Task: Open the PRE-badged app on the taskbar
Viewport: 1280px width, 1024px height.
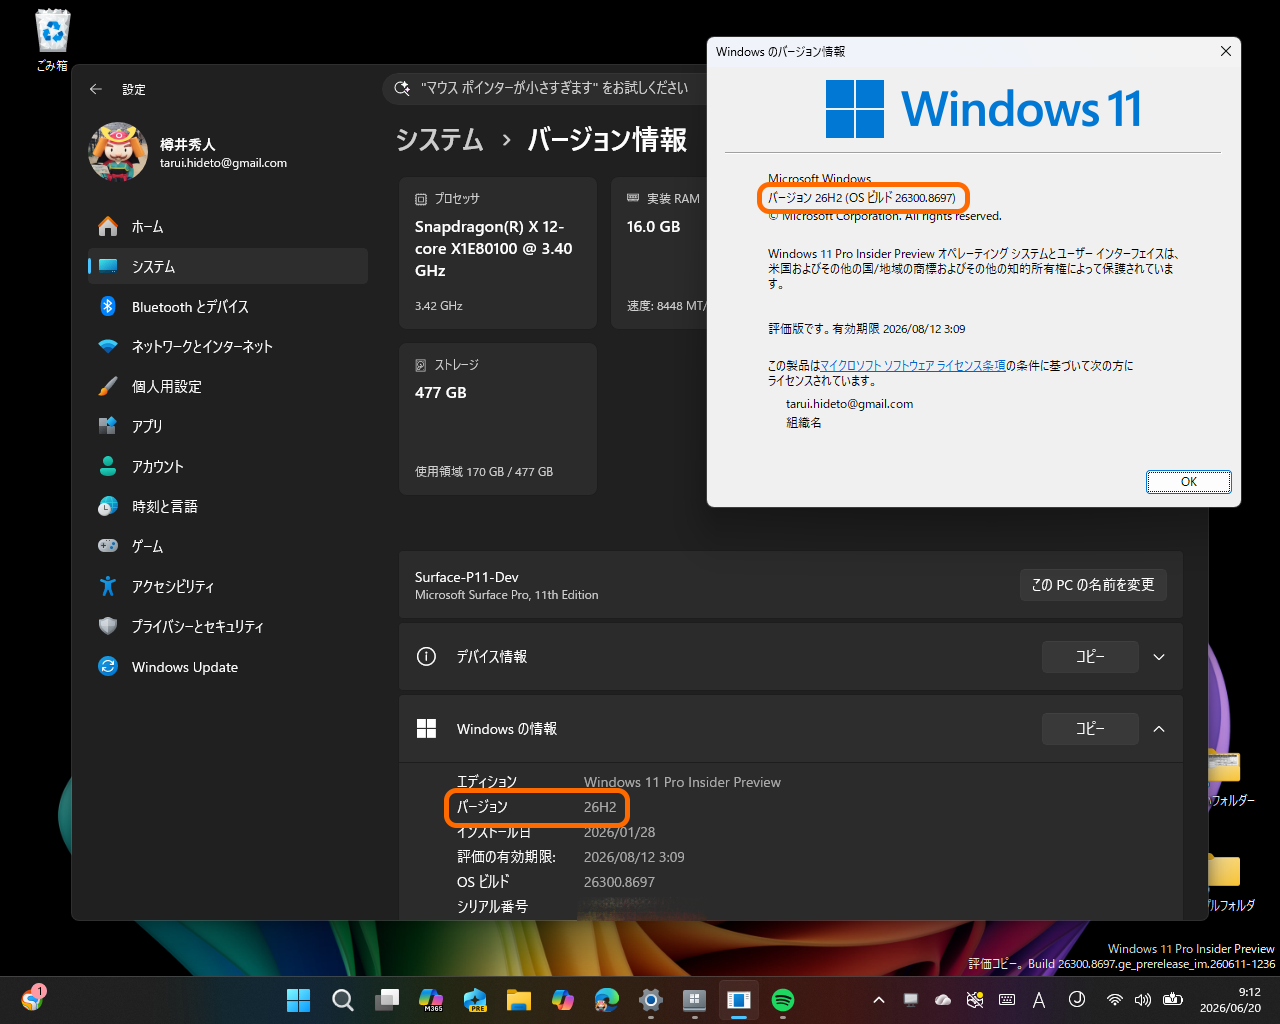Action: click(x=475, y=1000)
